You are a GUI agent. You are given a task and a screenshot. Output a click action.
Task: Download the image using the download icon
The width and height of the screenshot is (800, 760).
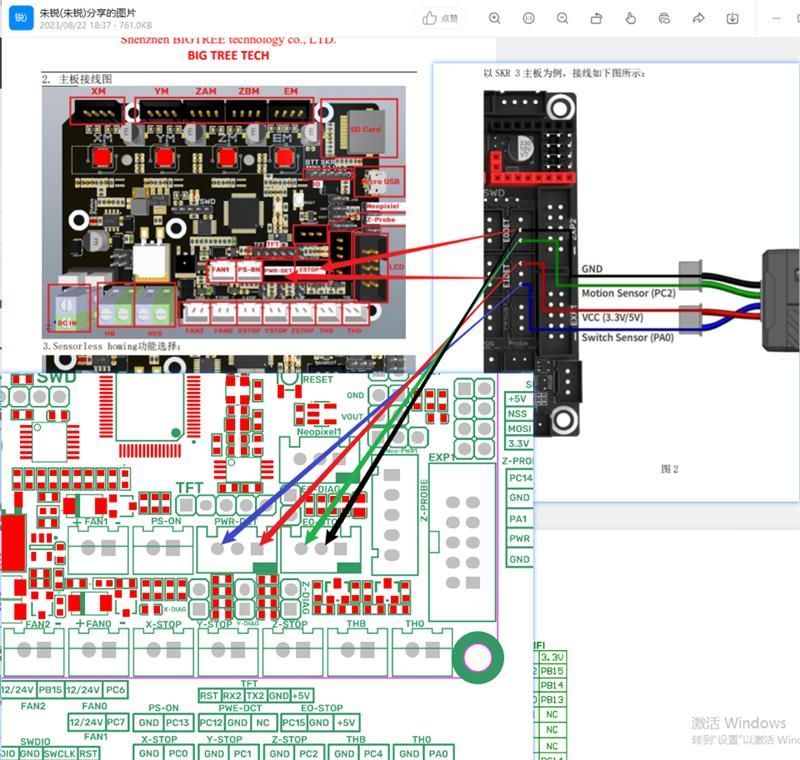click(x=732, y=19)
